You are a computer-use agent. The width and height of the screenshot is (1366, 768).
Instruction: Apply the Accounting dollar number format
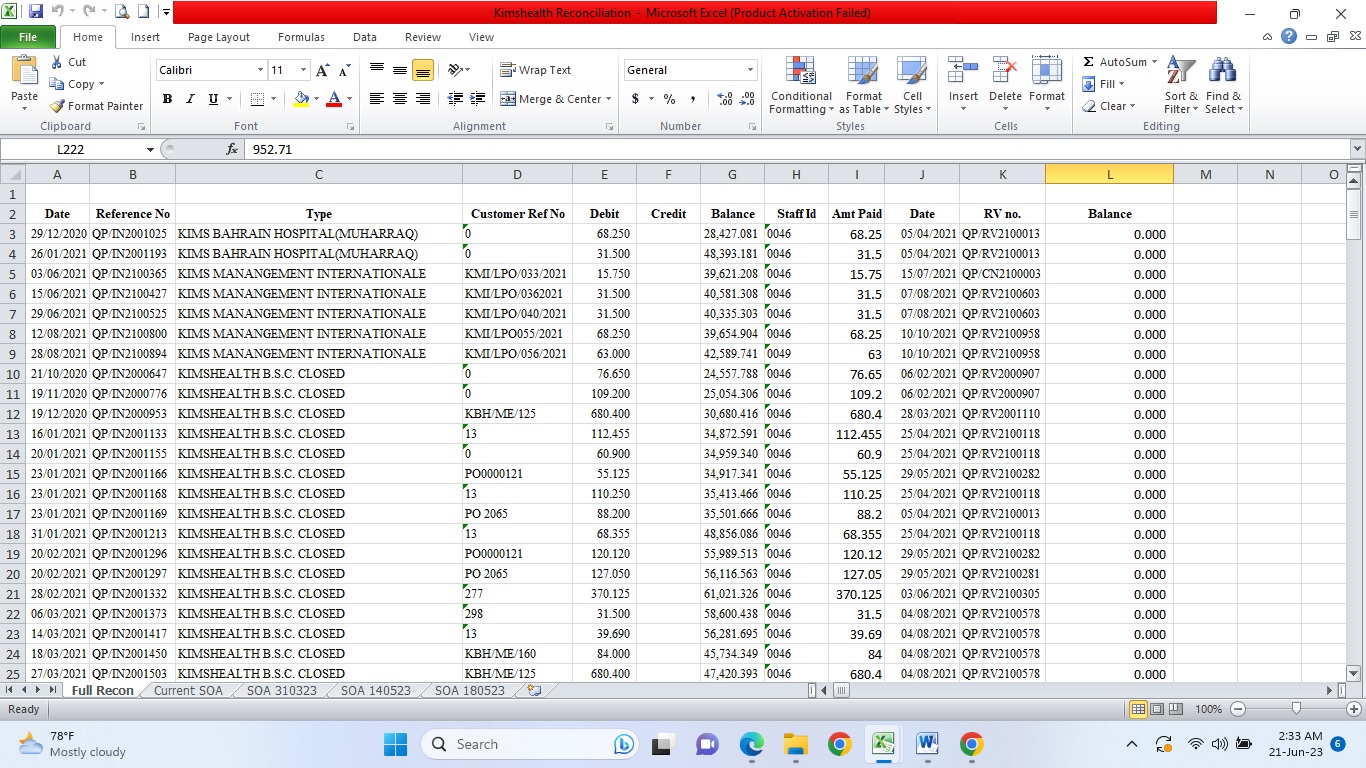click(635, 99)
